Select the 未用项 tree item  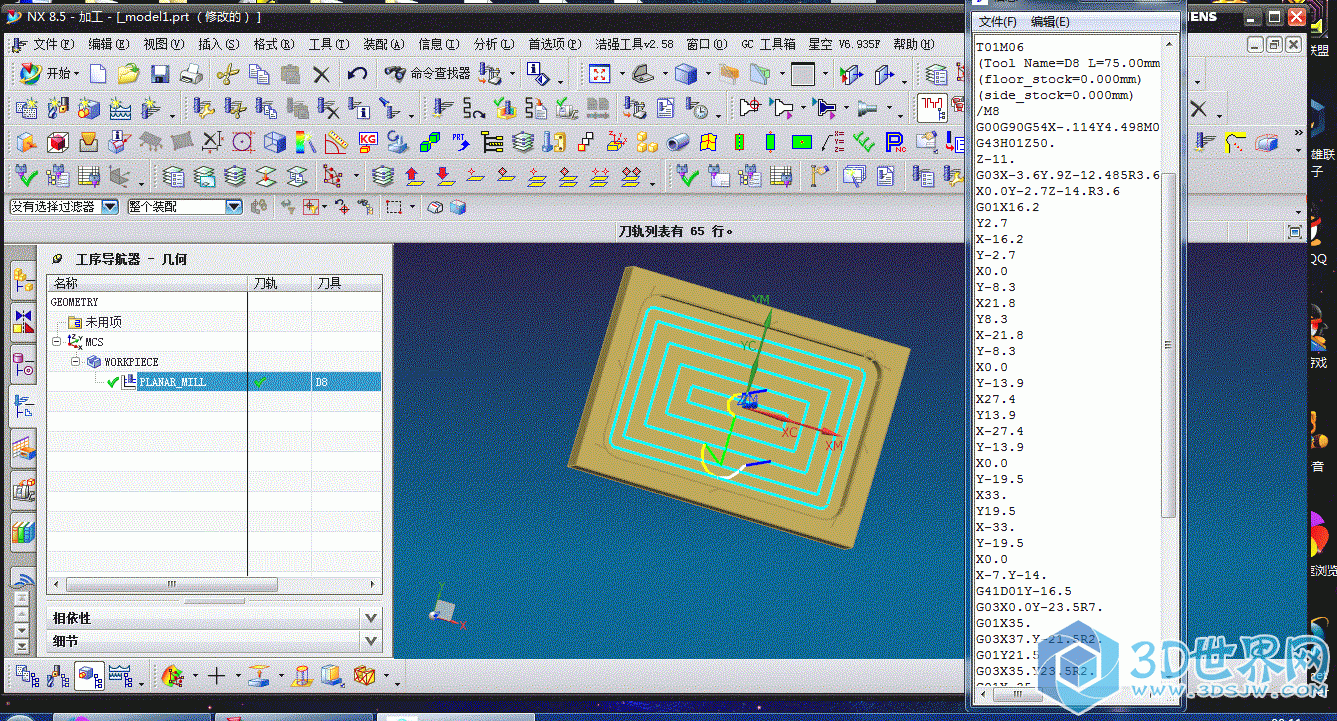click(x=102, y=322)
